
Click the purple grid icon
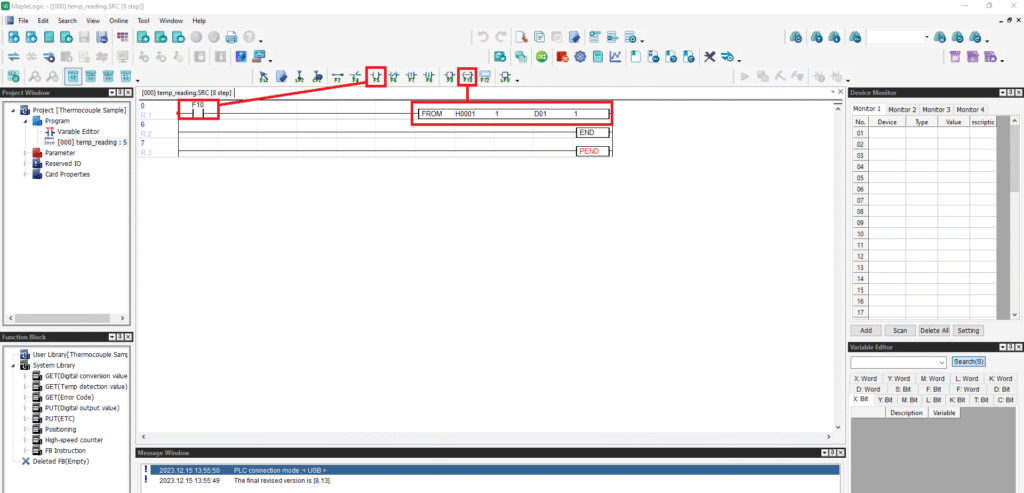[x=121, y=37]
